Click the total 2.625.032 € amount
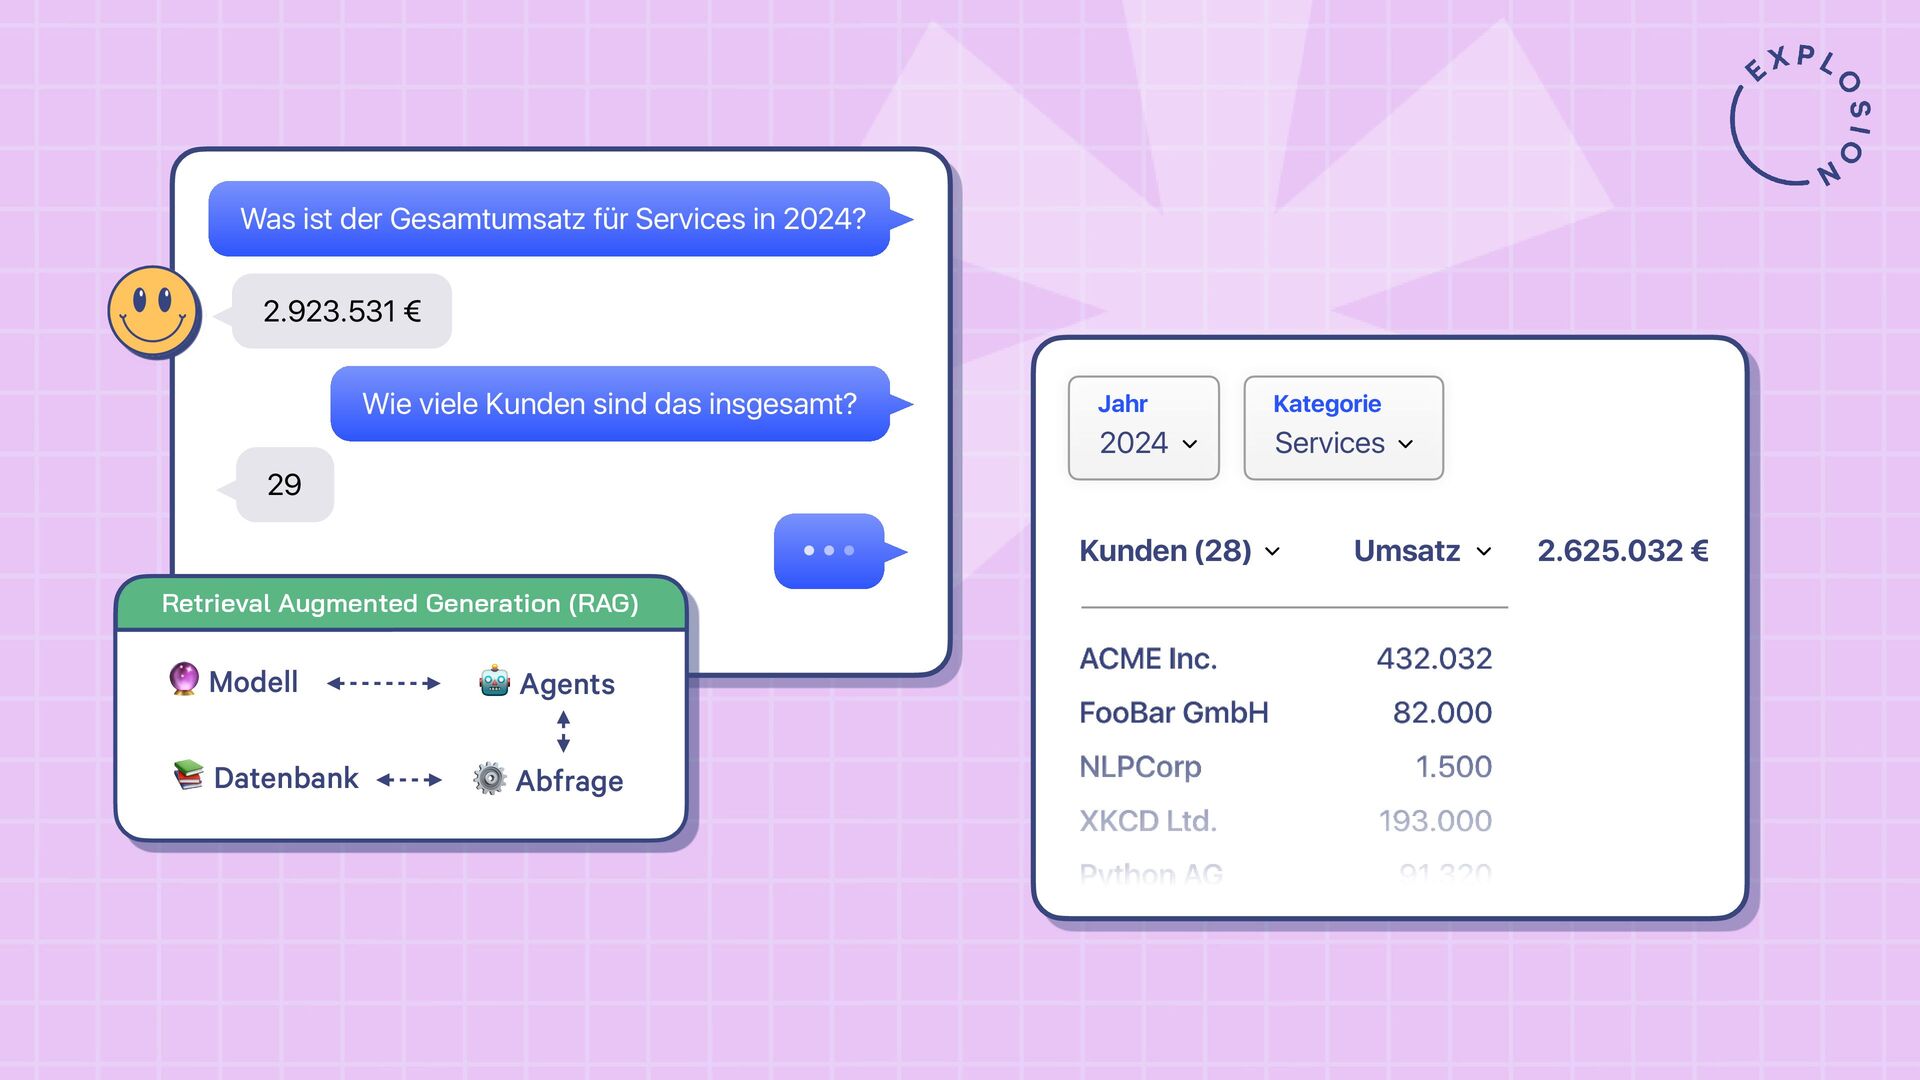The image size is (1920, 1080). tap(1622, 551)
